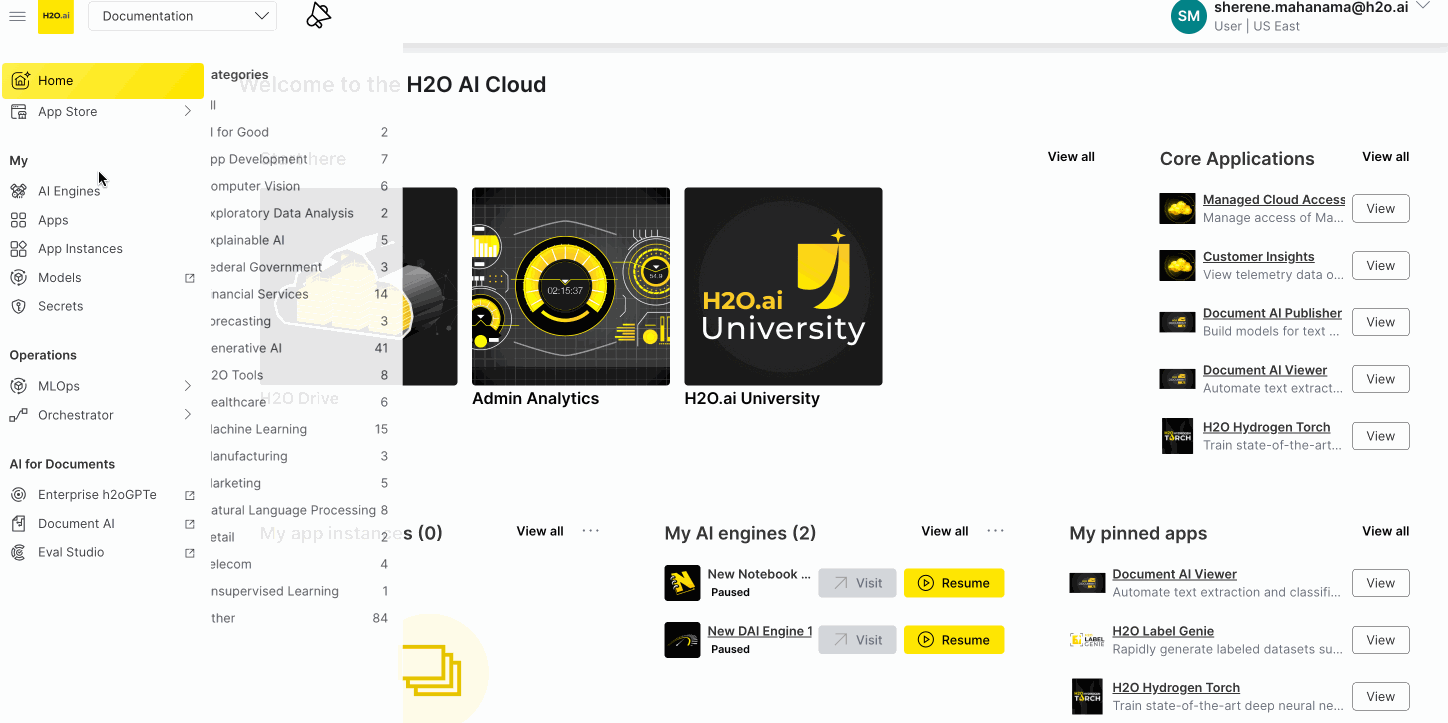Open the Documentation dropdown

point(182,16)
